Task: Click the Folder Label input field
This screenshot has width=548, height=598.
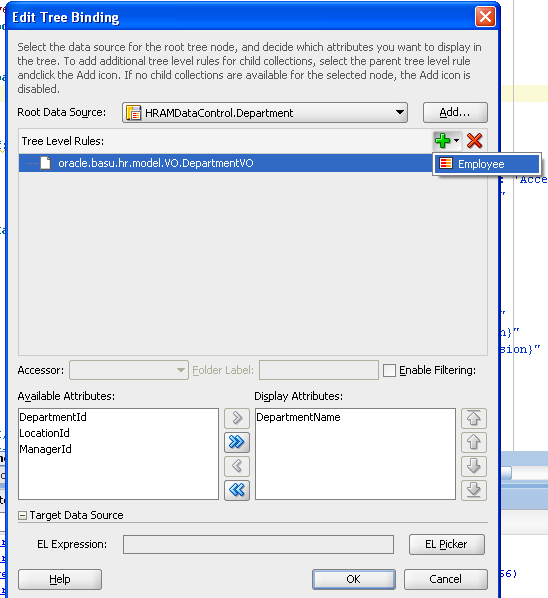Action: (x=319, y=370)
